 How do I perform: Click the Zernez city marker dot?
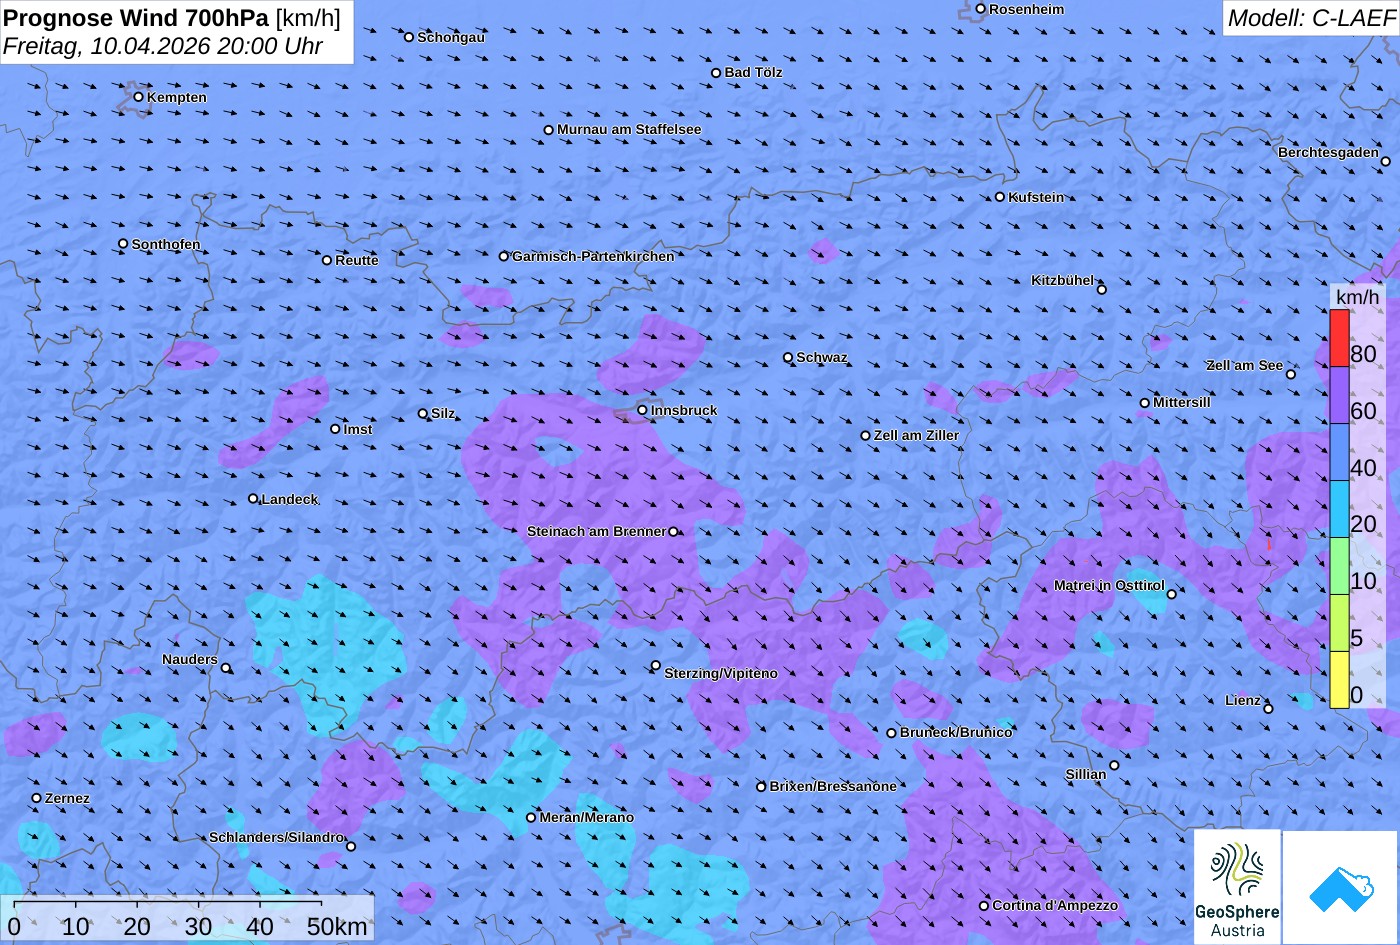[x=37, y=798]
